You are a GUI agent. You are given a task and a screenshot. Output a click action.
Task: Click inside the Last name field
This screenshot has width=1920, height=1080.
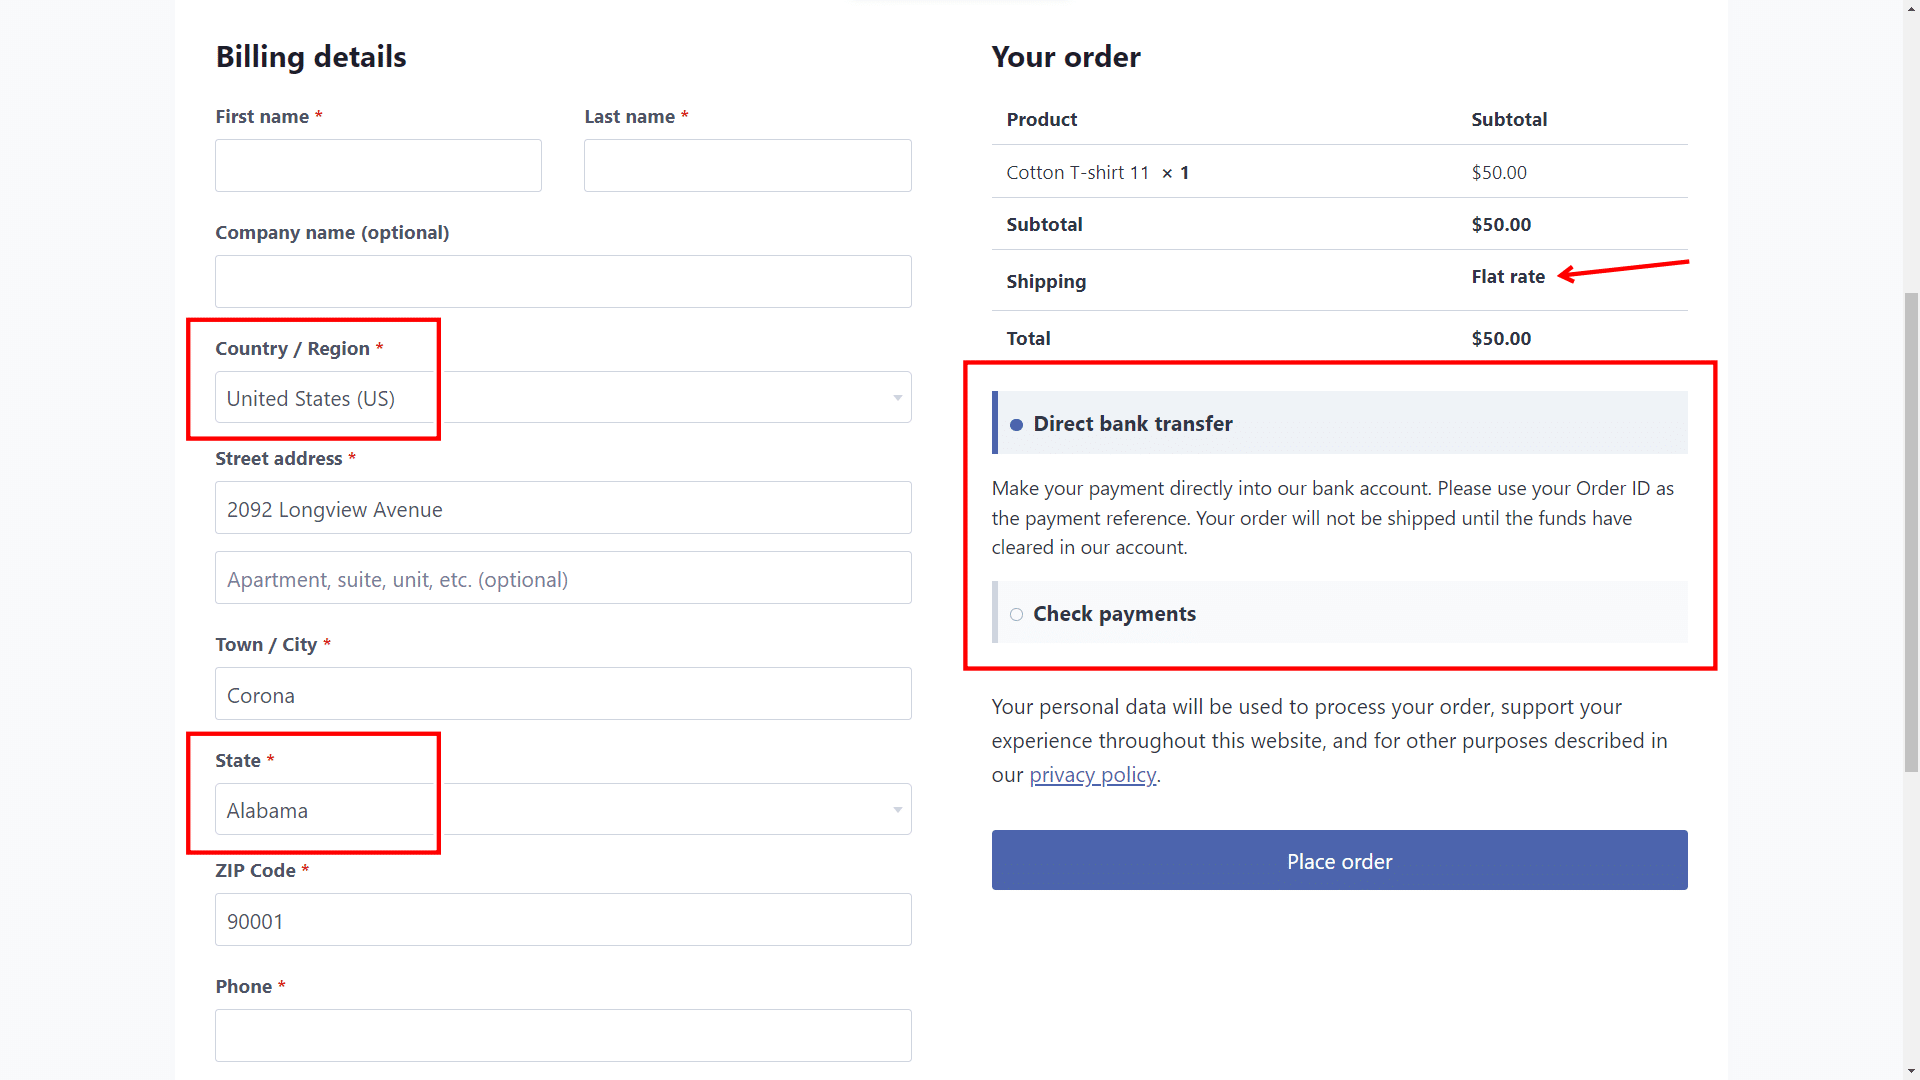[747, 165]
